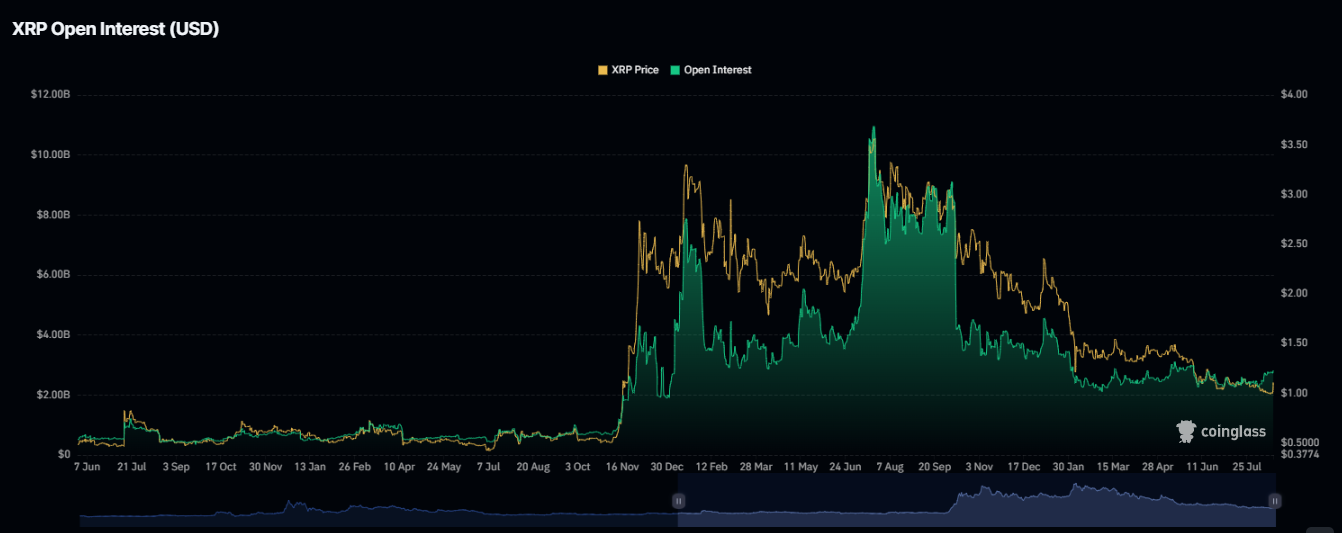The image size is (1342, 533).
Task: Click the 17 Oct date label
Action: [220, 467]
